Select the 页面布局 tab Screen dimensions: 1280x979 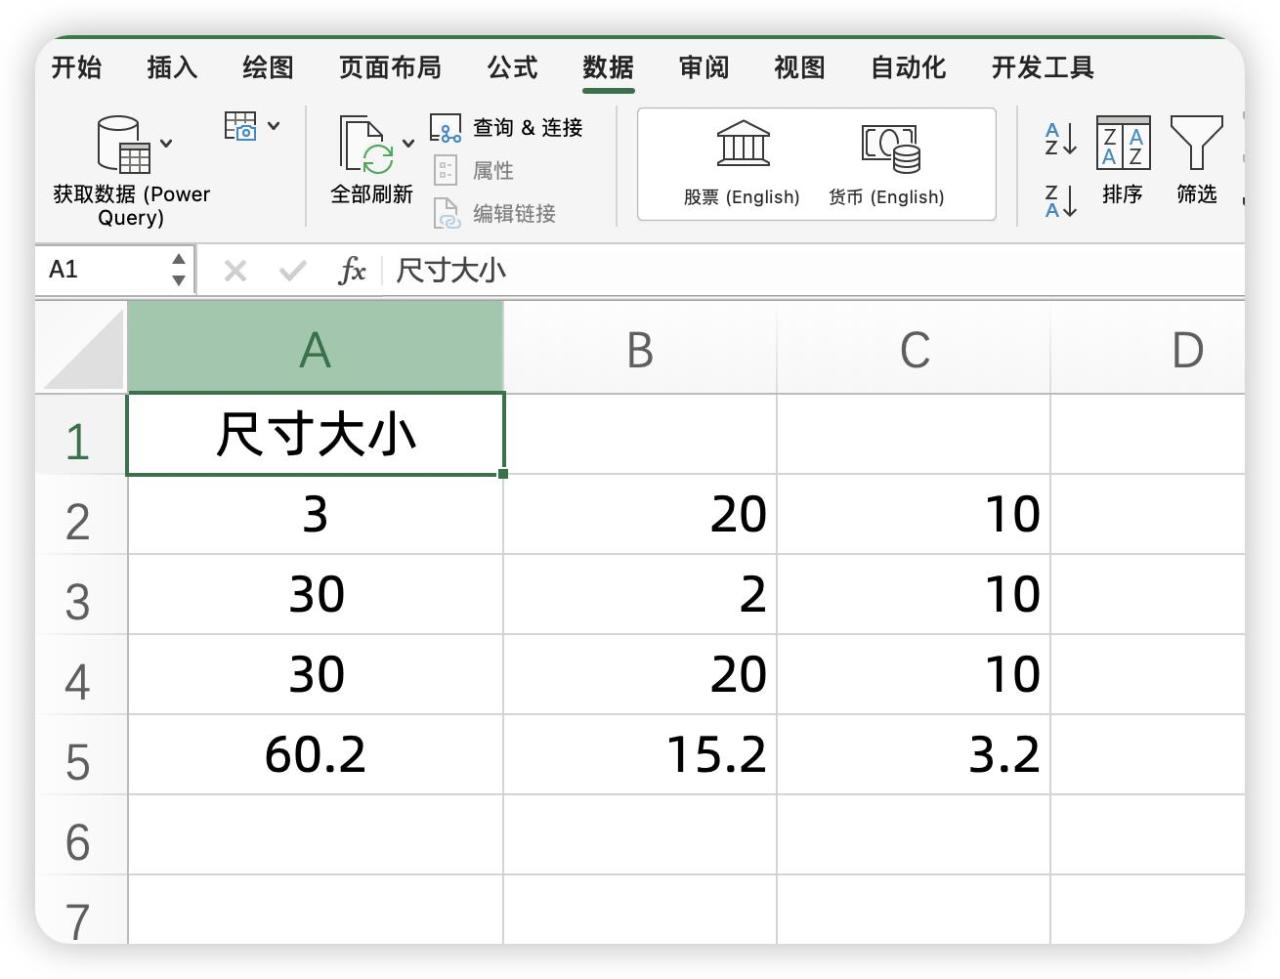[390, 67]
